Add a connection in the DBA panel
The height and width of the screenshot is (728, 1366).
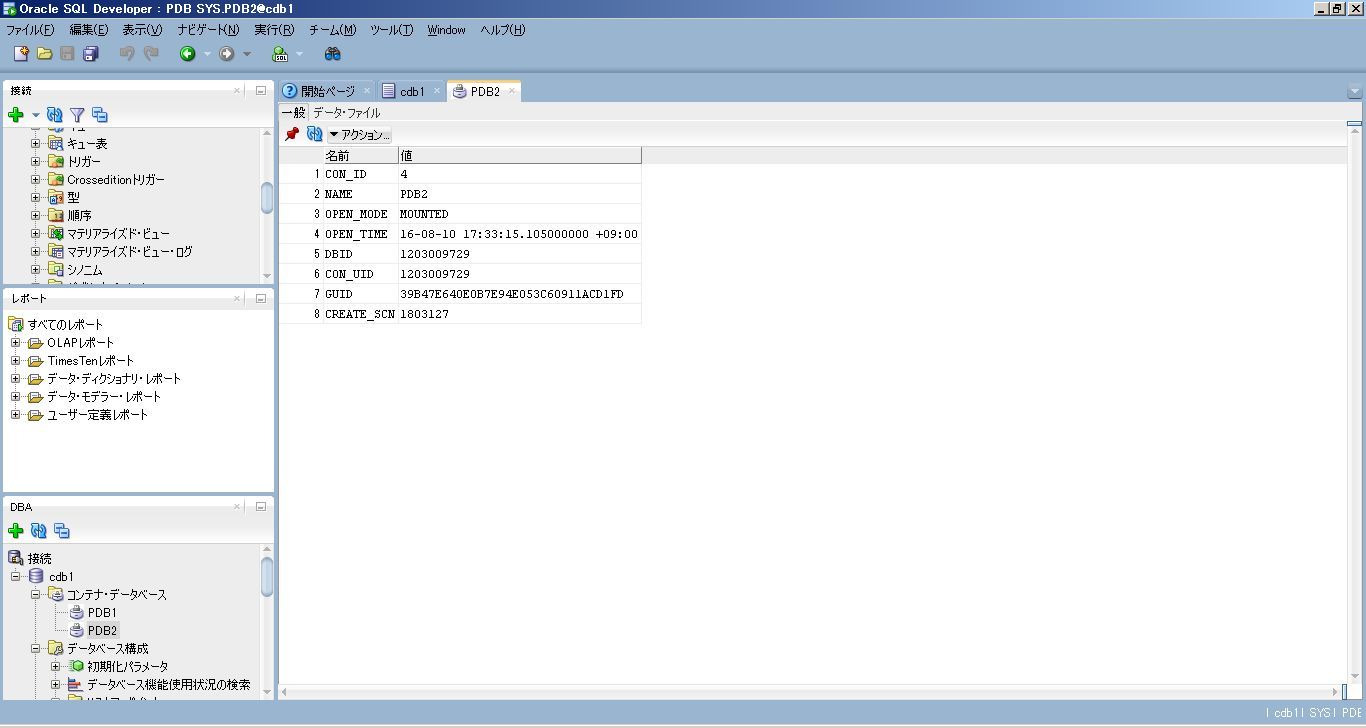click(15, 531)
